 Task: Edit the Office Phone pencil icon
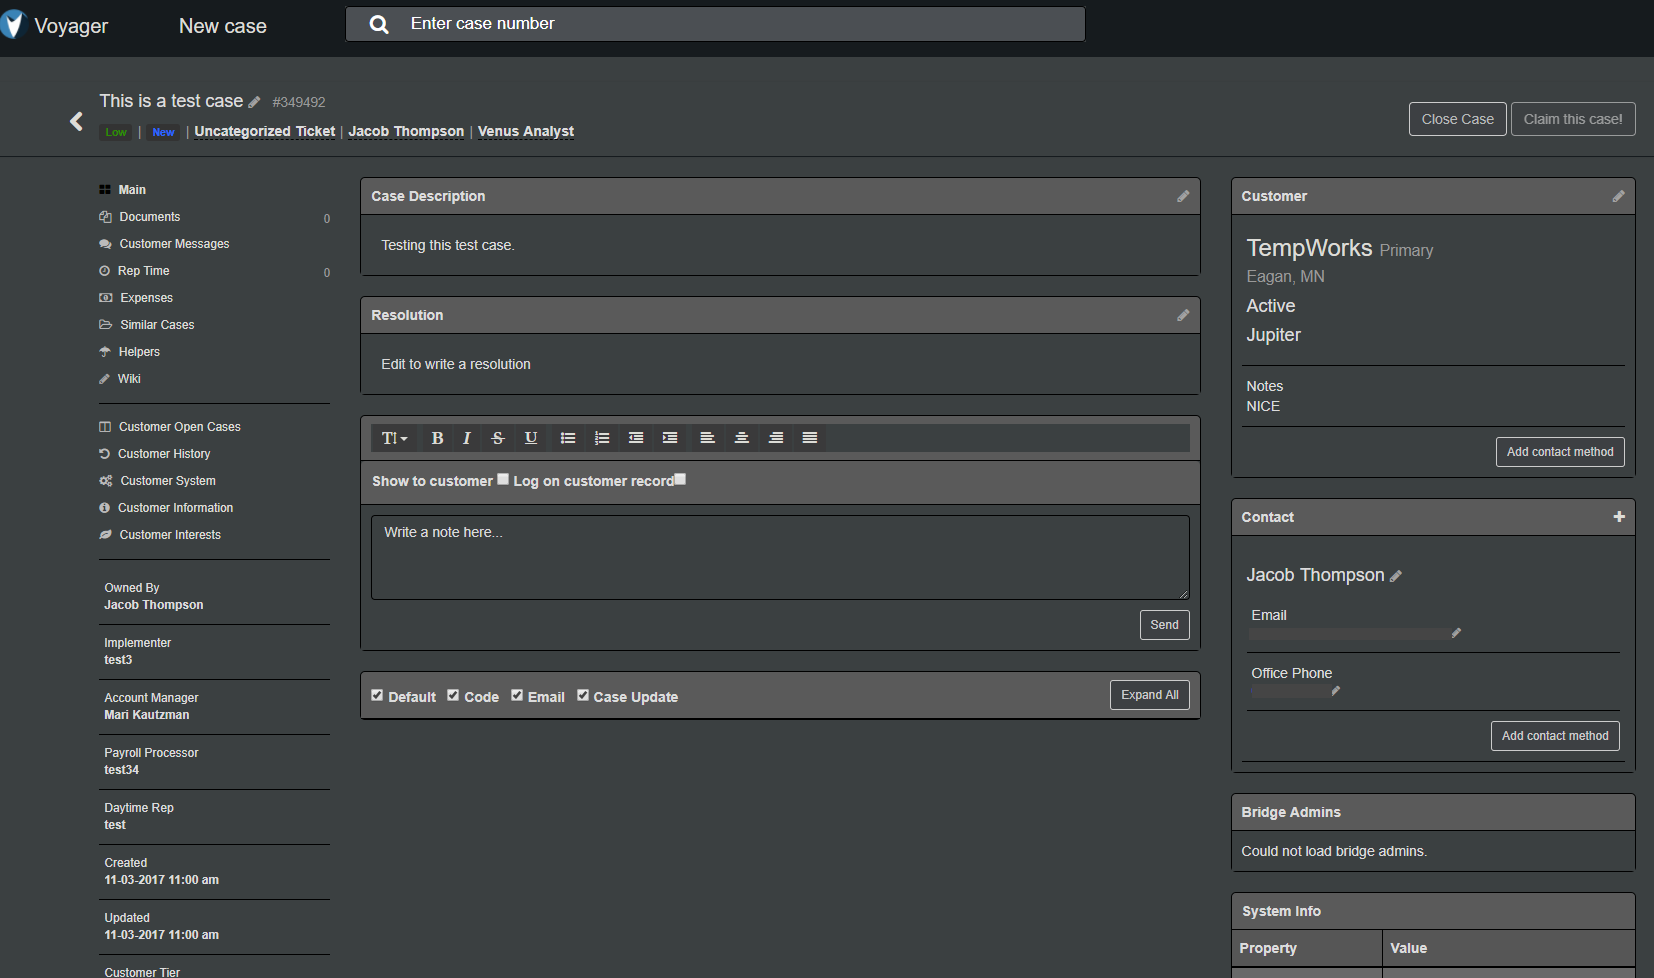pyautogui.click(x=1335, y=690)
